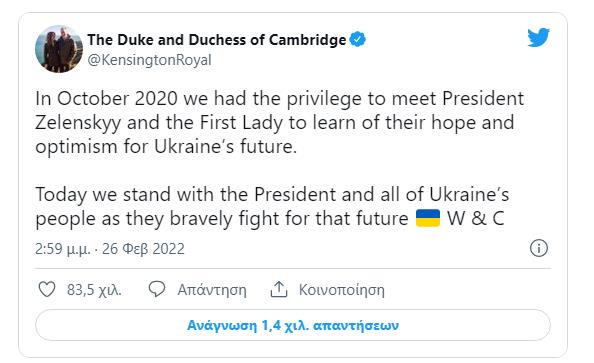Click the Twitter bird logo
Screen dimensions: 594x363
538,37
